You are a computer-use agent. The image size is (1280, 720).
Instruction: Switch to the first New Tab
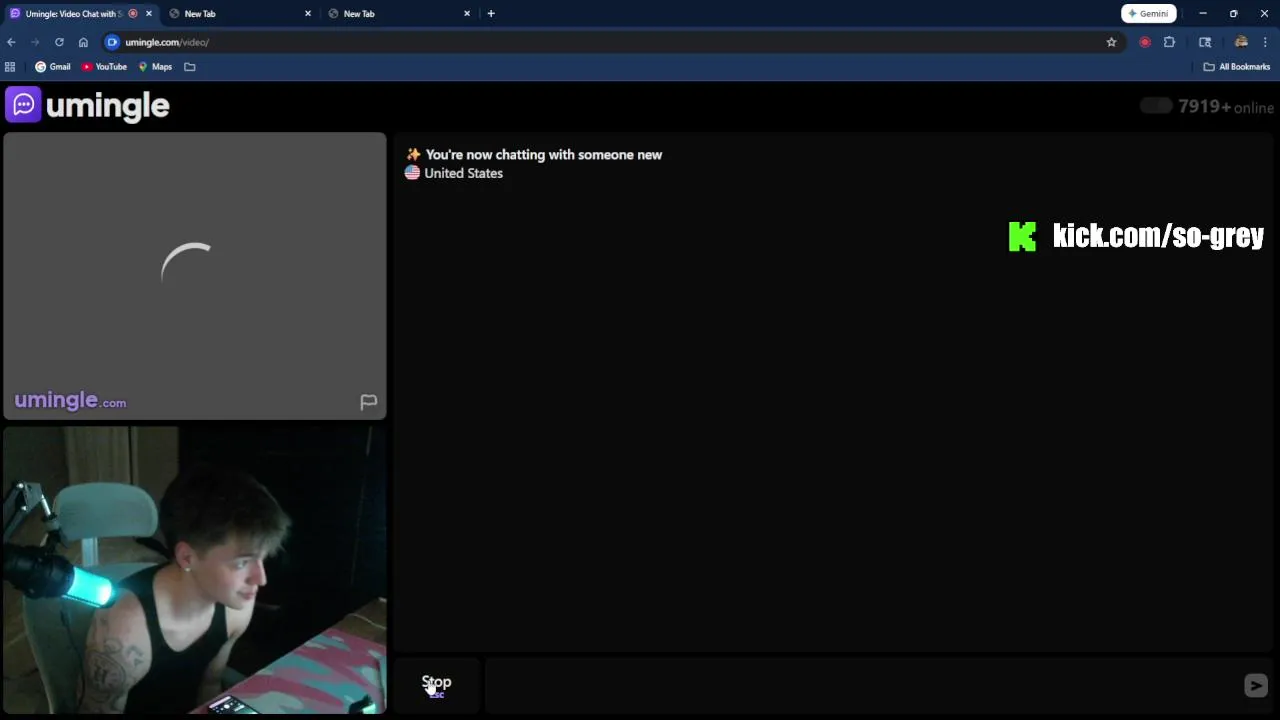click(x=200, y=14)
